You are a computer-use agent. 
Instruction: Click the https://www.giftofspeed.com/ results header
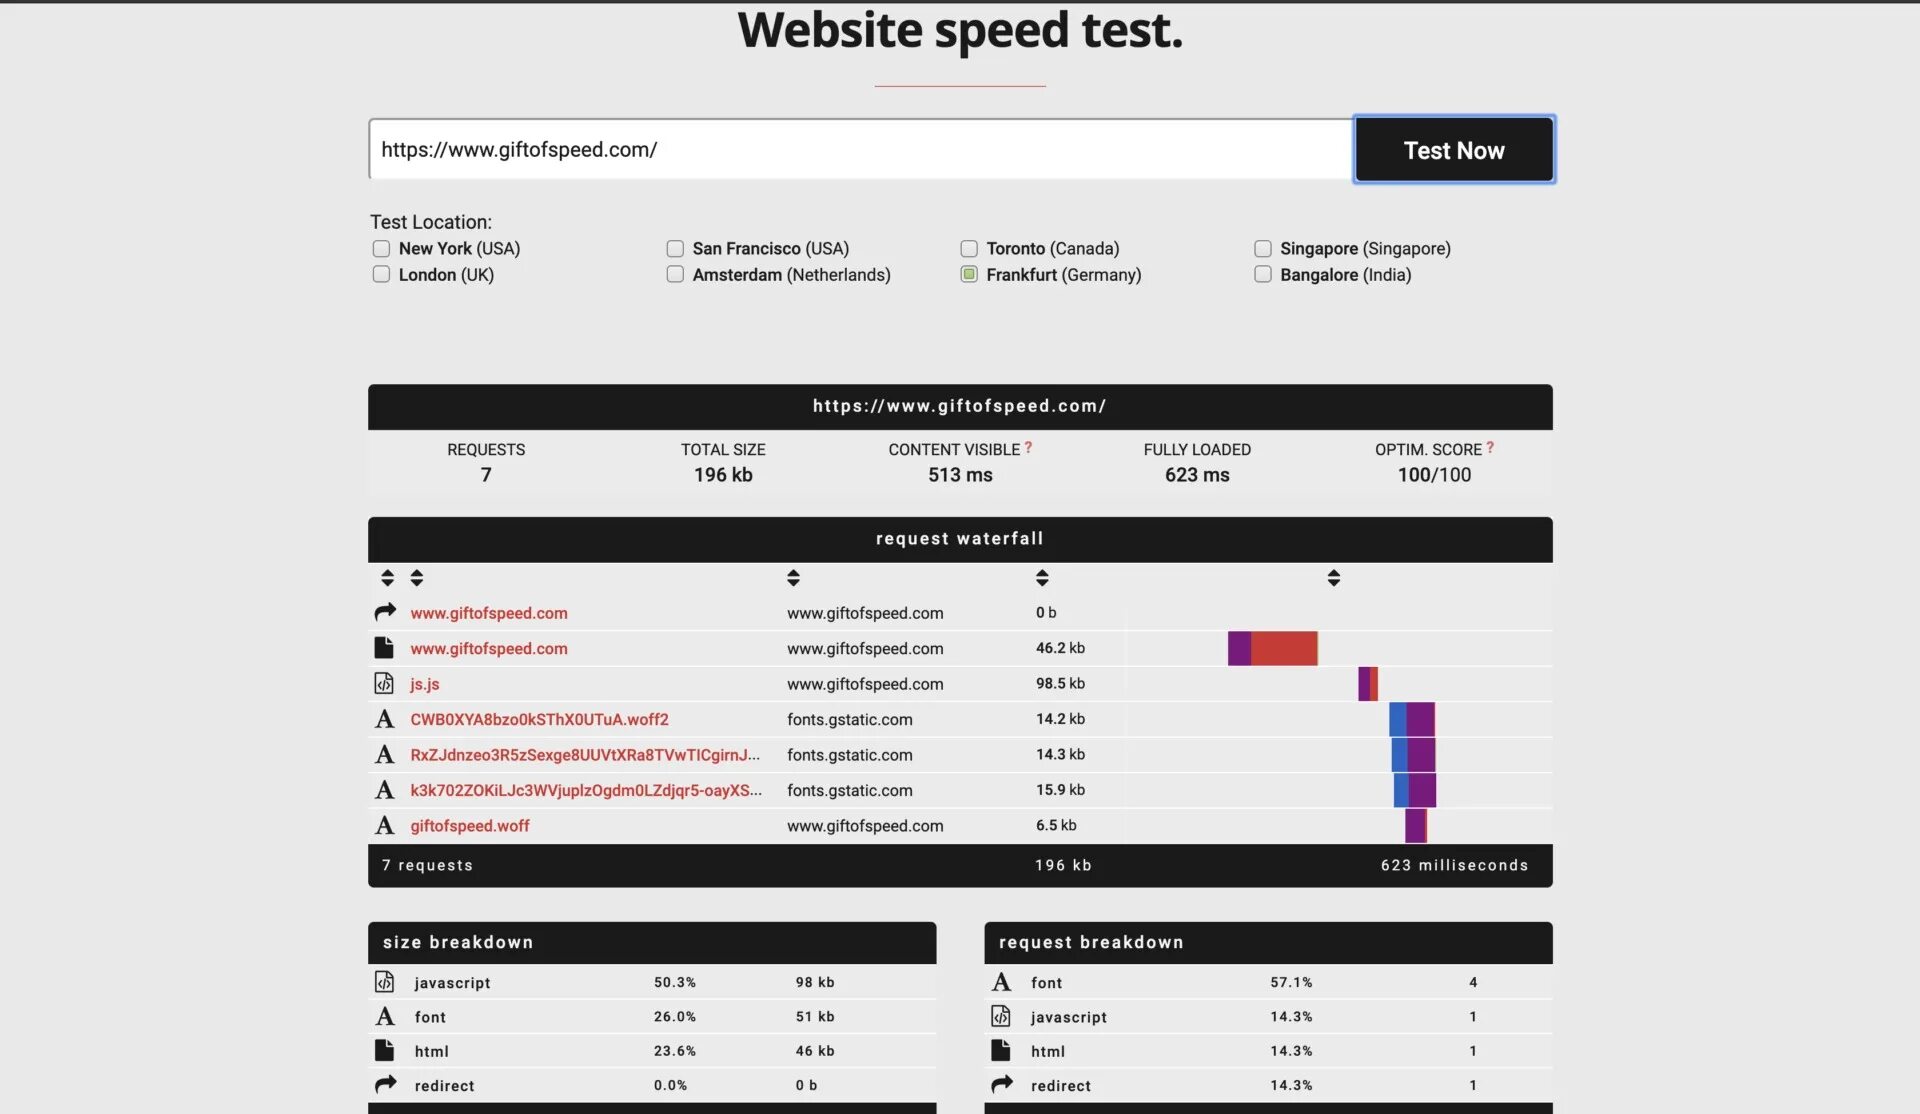tap(960, 407)
